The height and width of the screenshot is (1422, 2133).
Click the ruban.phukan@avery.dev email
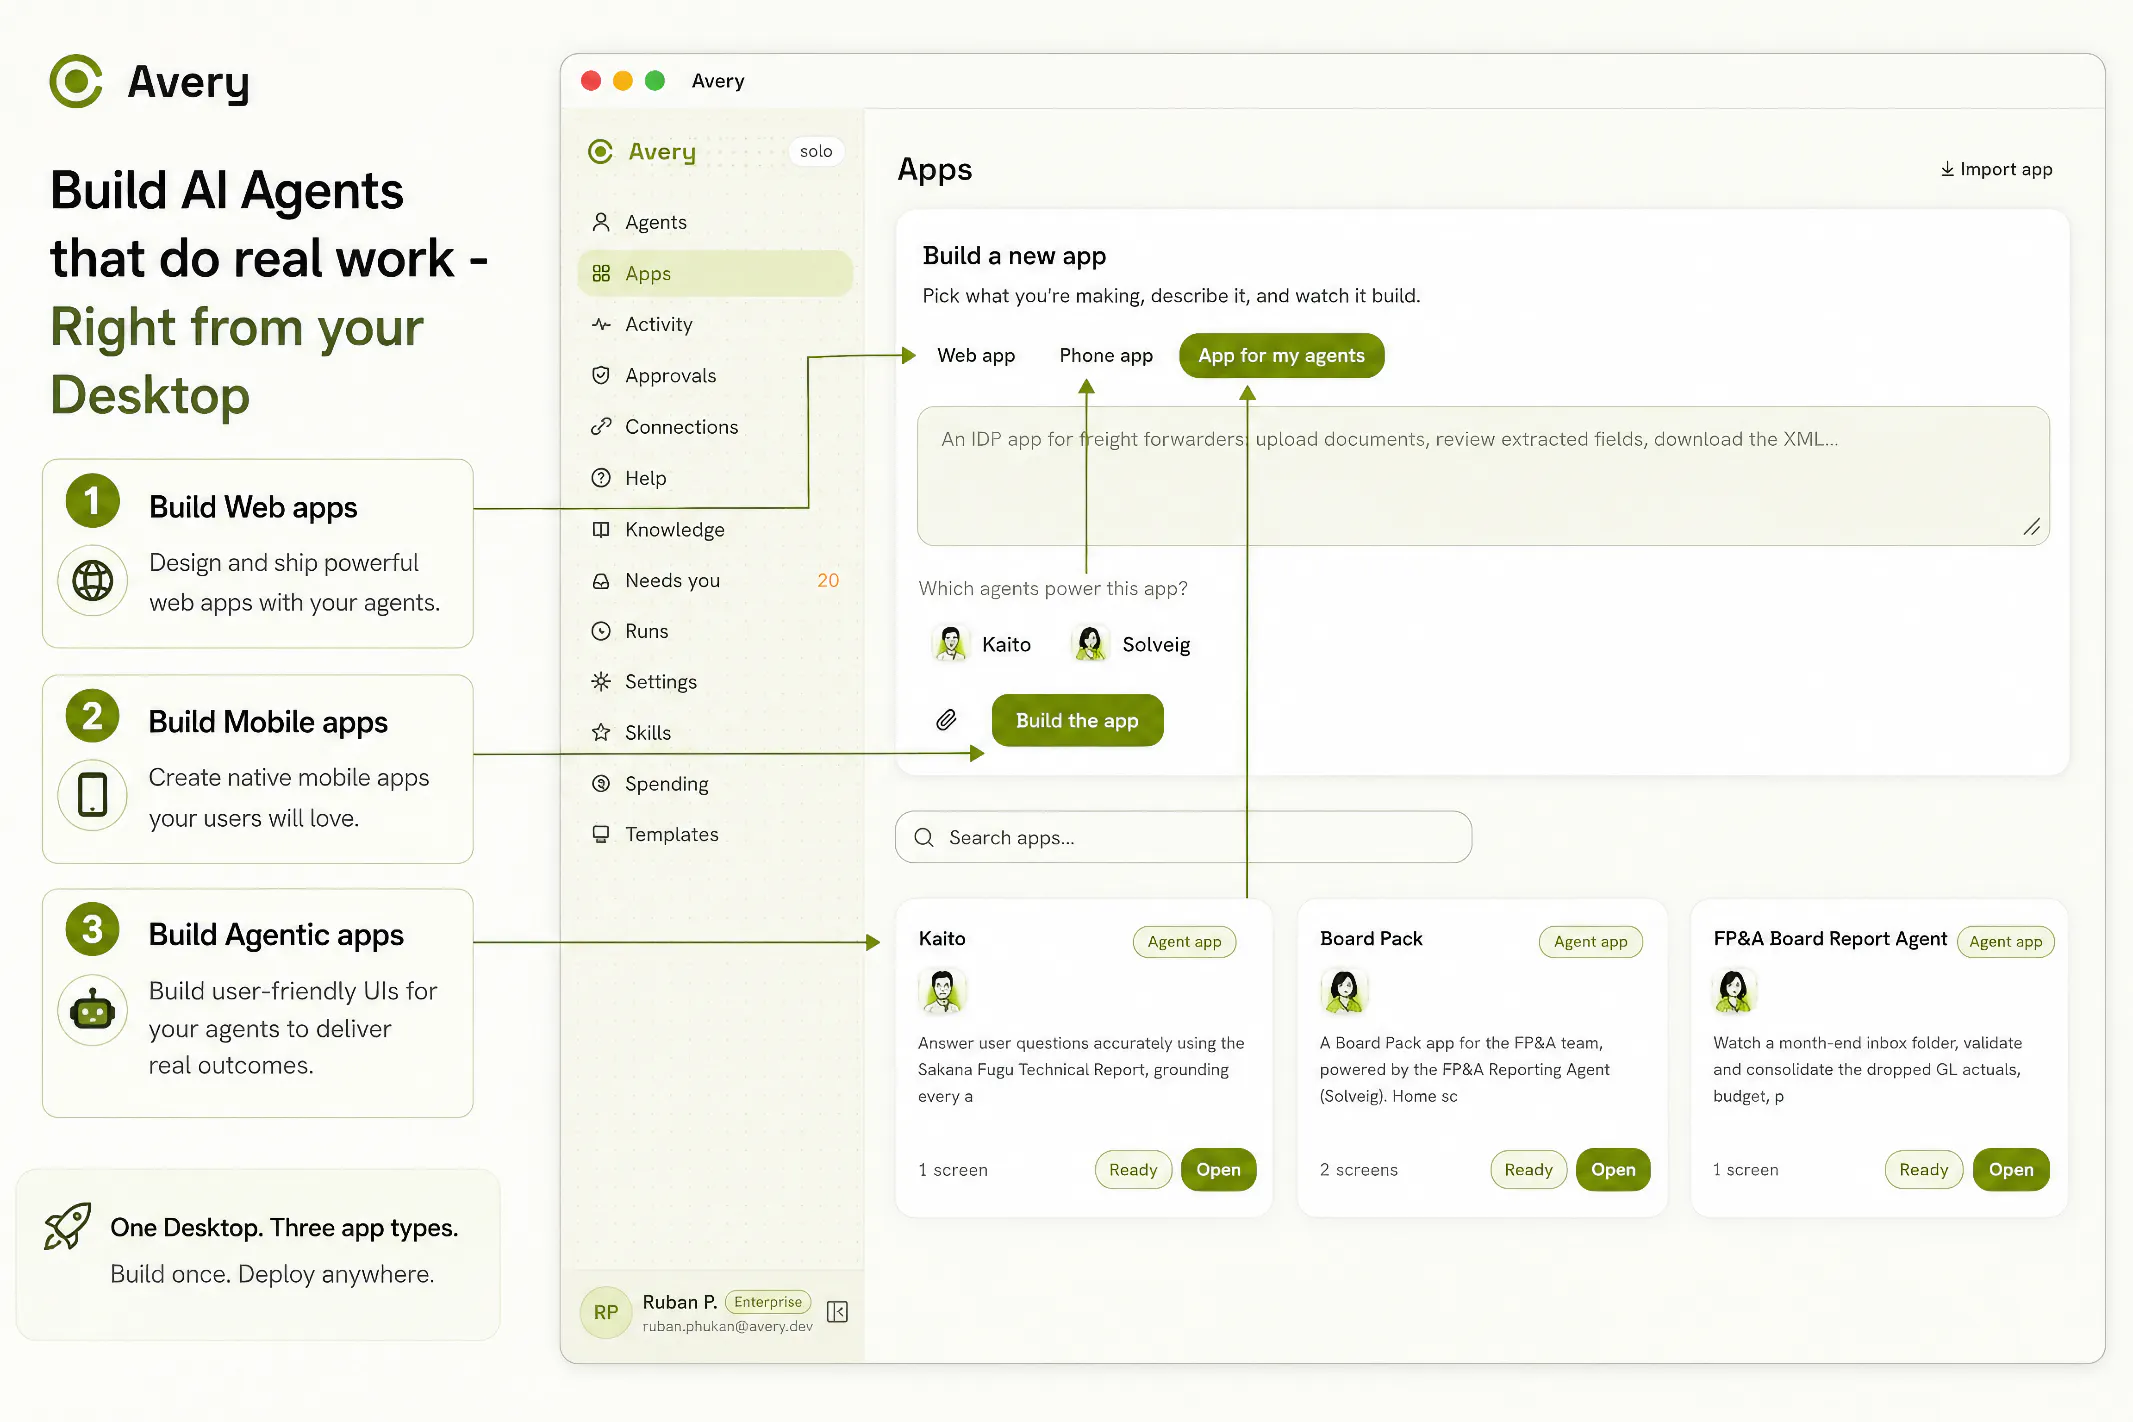727,1326
